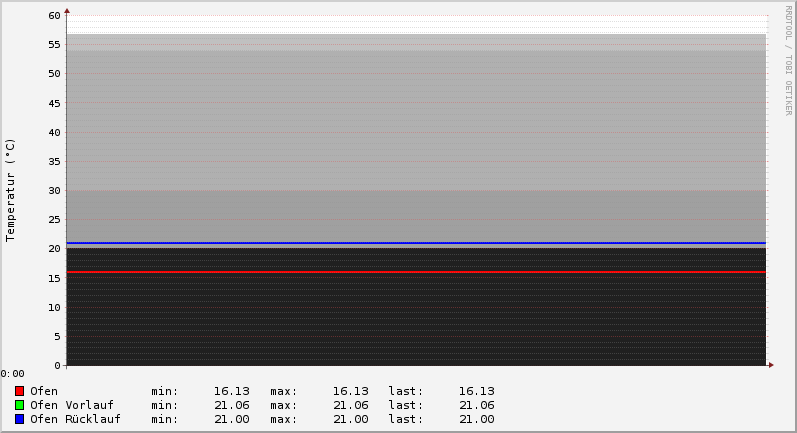Click the green Ofen Vorlauf legend swatch
Image resolution: width=797 pixels, height=433 pixels.
[x=19, y=405]
